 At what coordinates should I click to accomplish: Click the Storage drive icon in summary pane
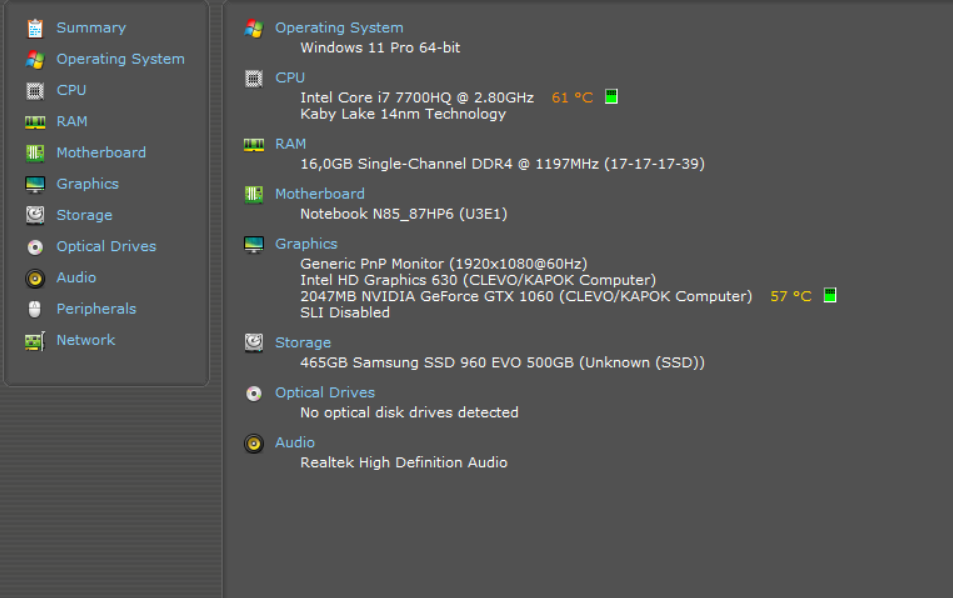[253, 343]
